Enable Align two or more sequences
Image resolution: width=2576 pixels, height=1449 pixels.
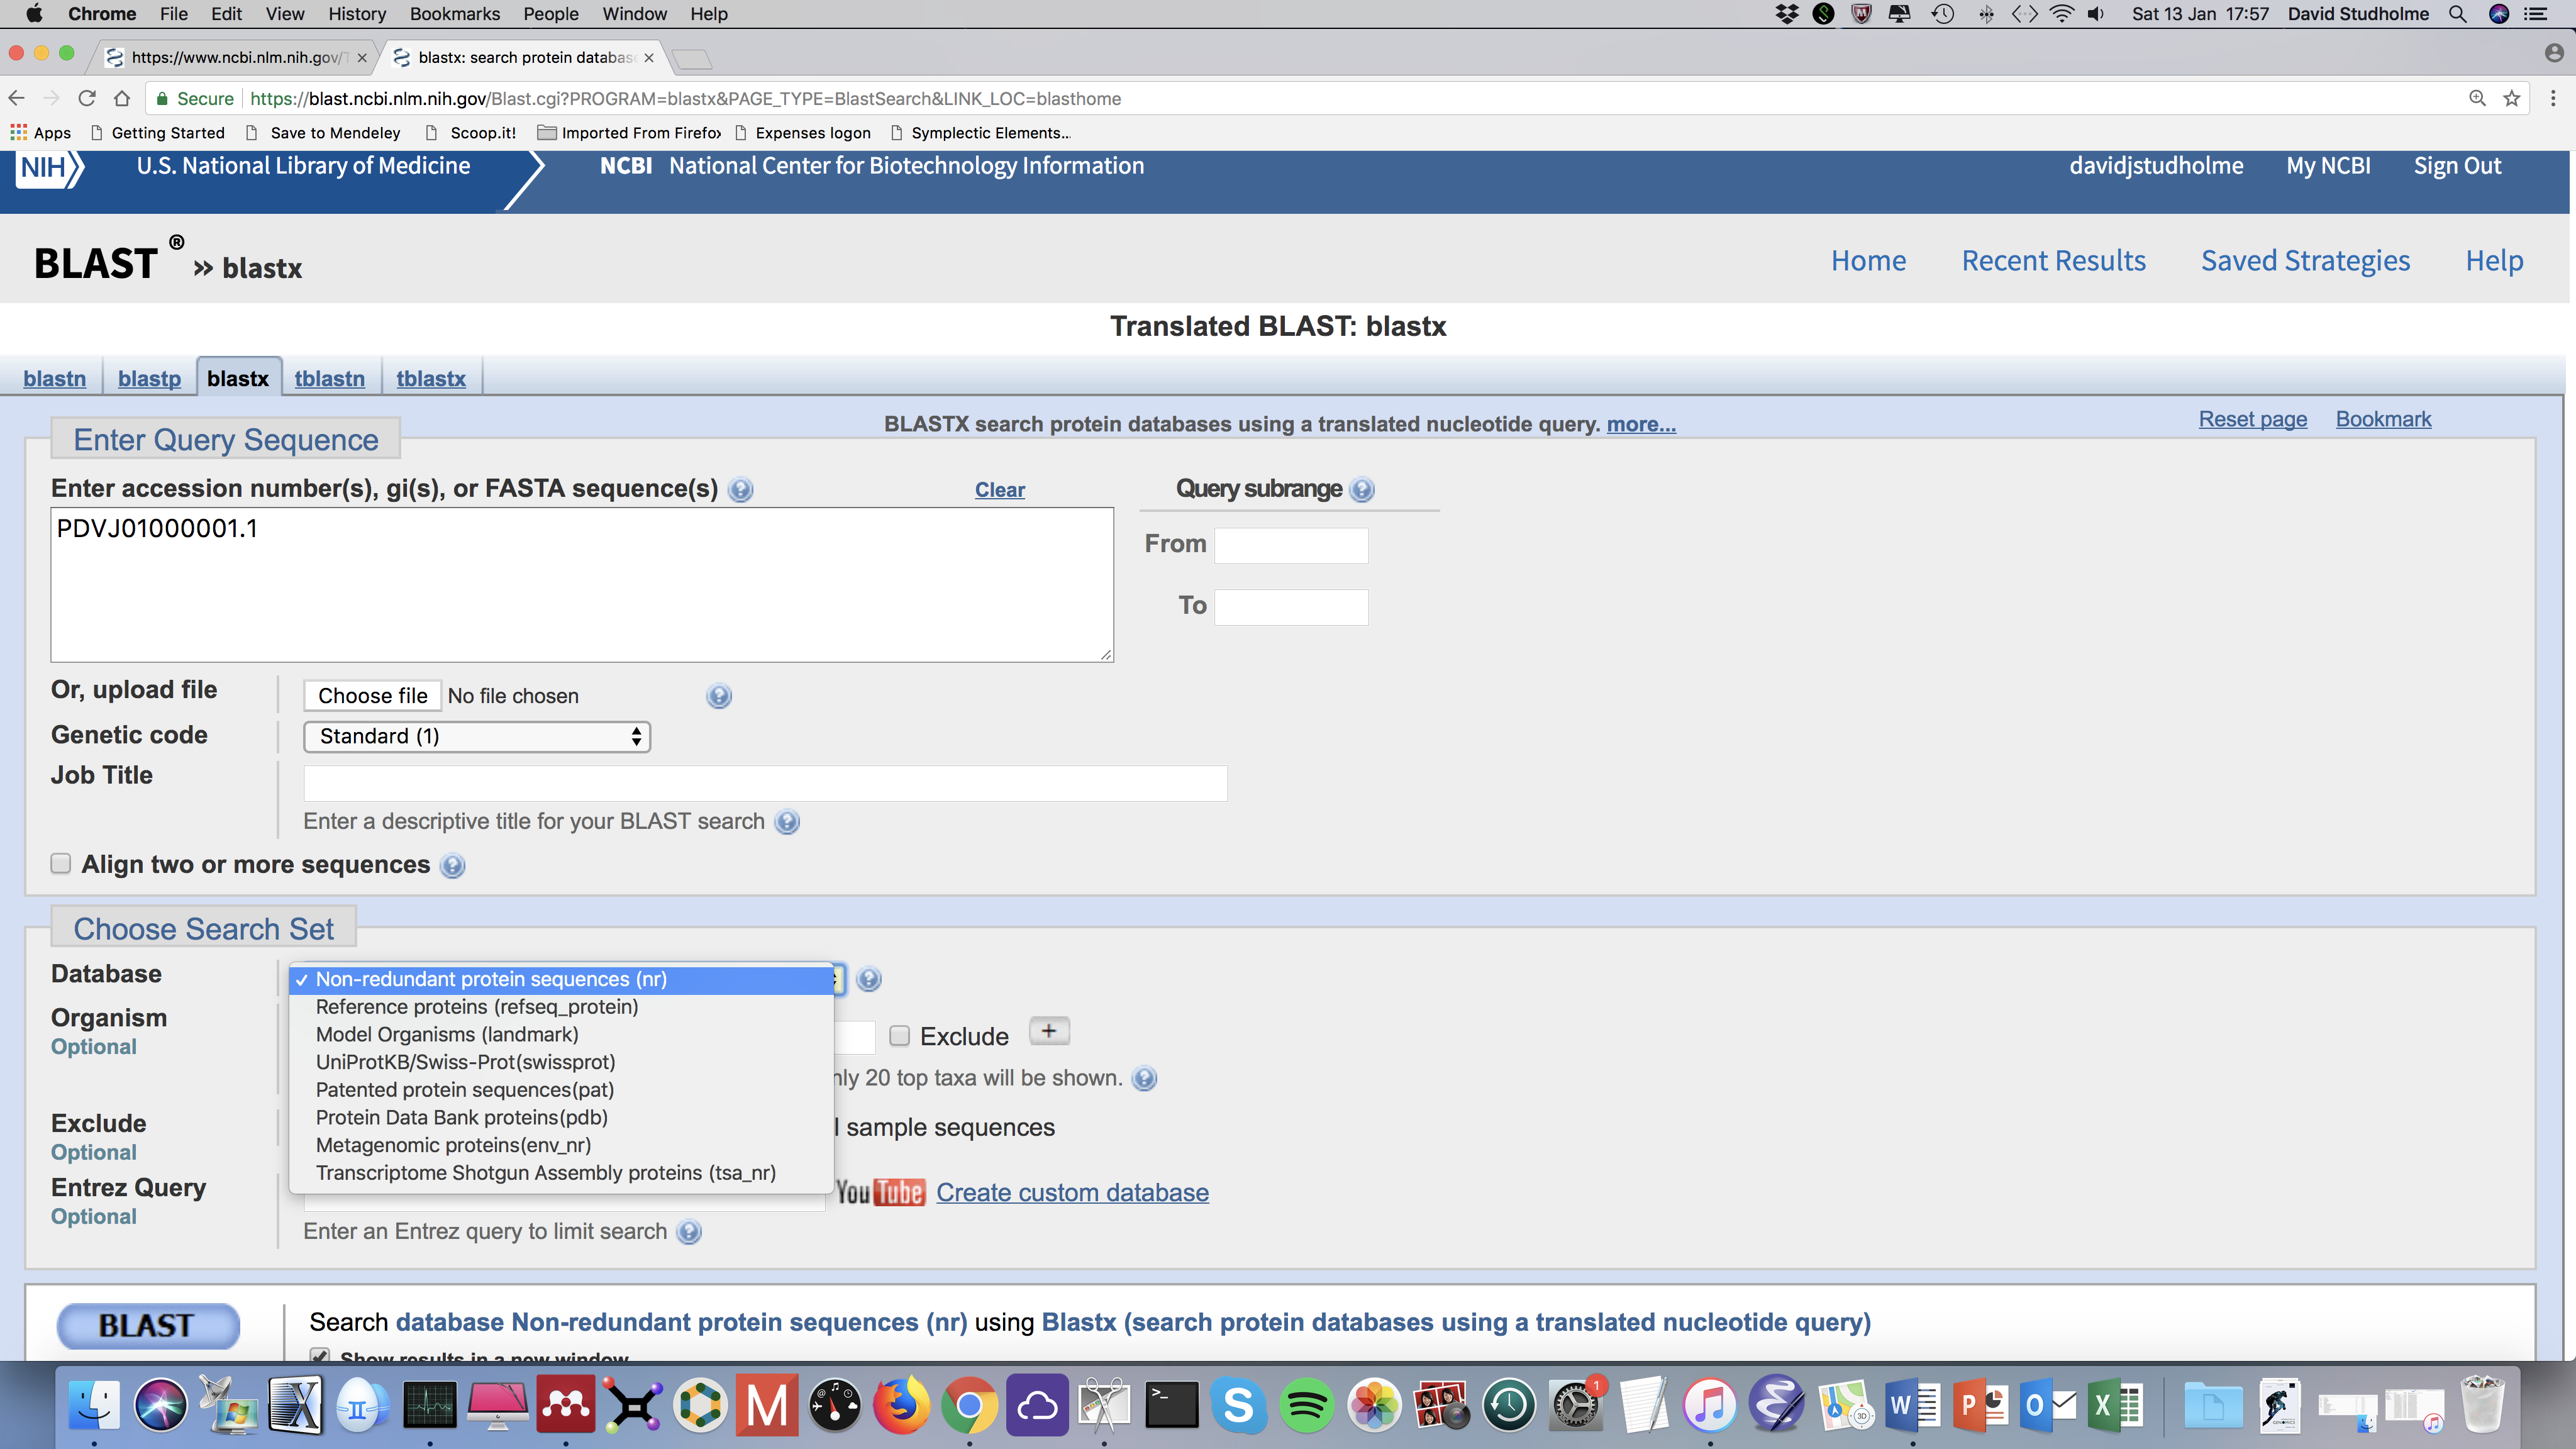click(x=62, y=864)
